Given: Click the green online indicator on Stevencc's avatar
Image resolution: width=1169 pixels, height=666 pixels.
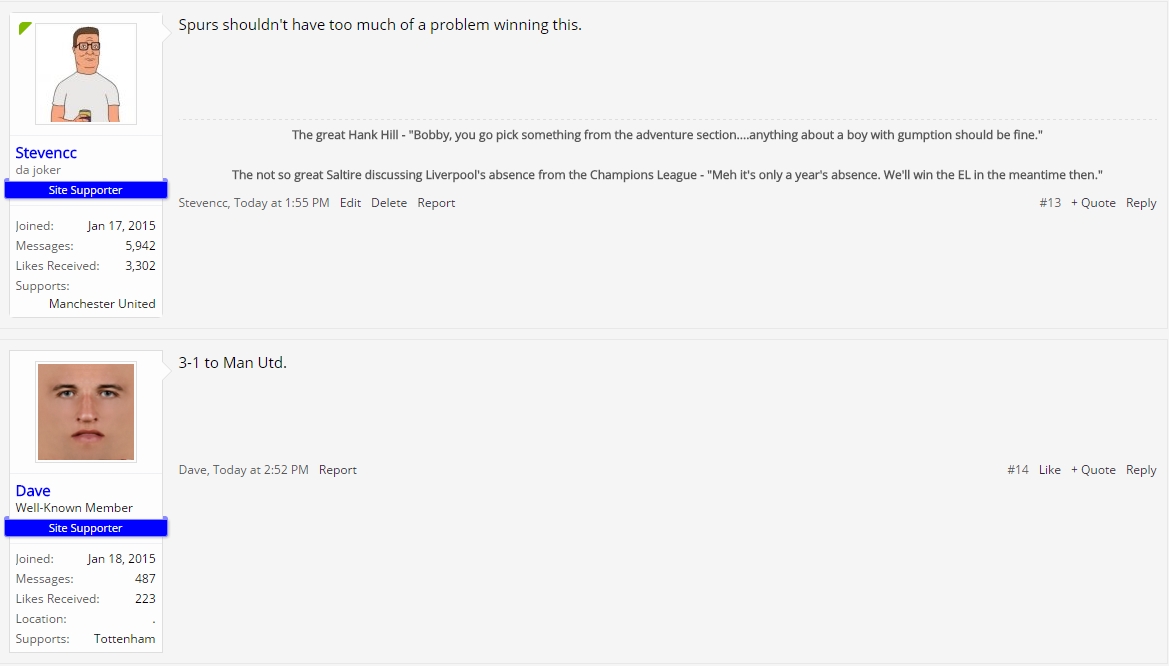Looking at the screenshot, I should click(25, 28).
